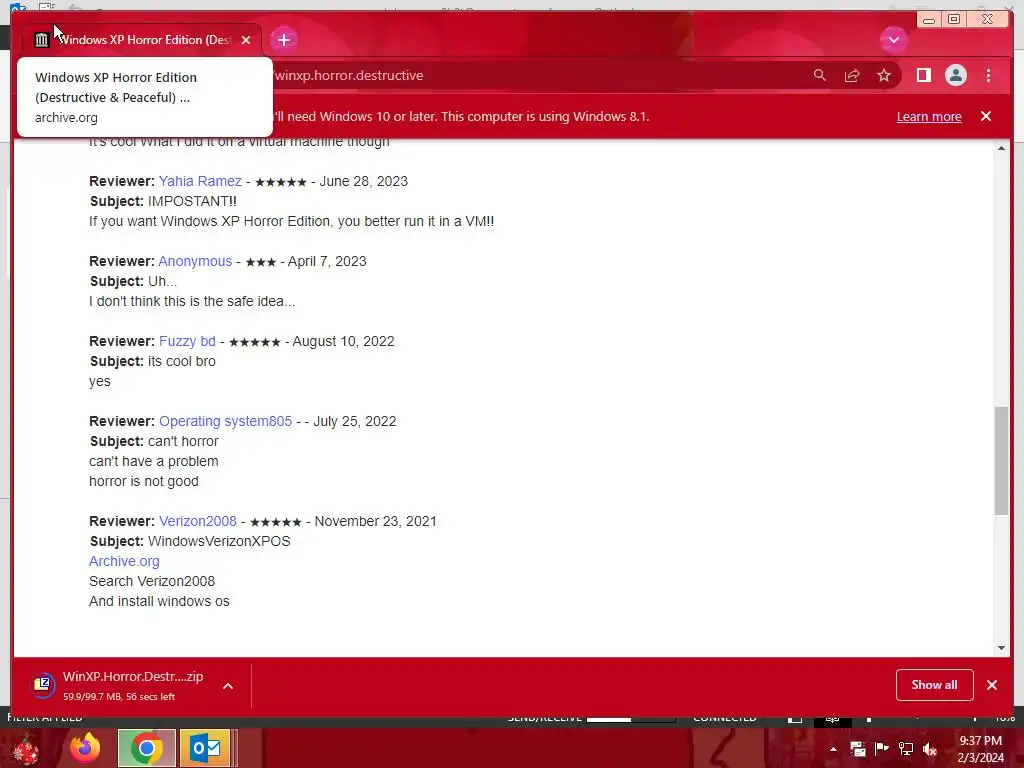The width and height of the screenshot is (1024, 768).
Task: Show hidden system tray icons
Action: click(x=833, y=749)
